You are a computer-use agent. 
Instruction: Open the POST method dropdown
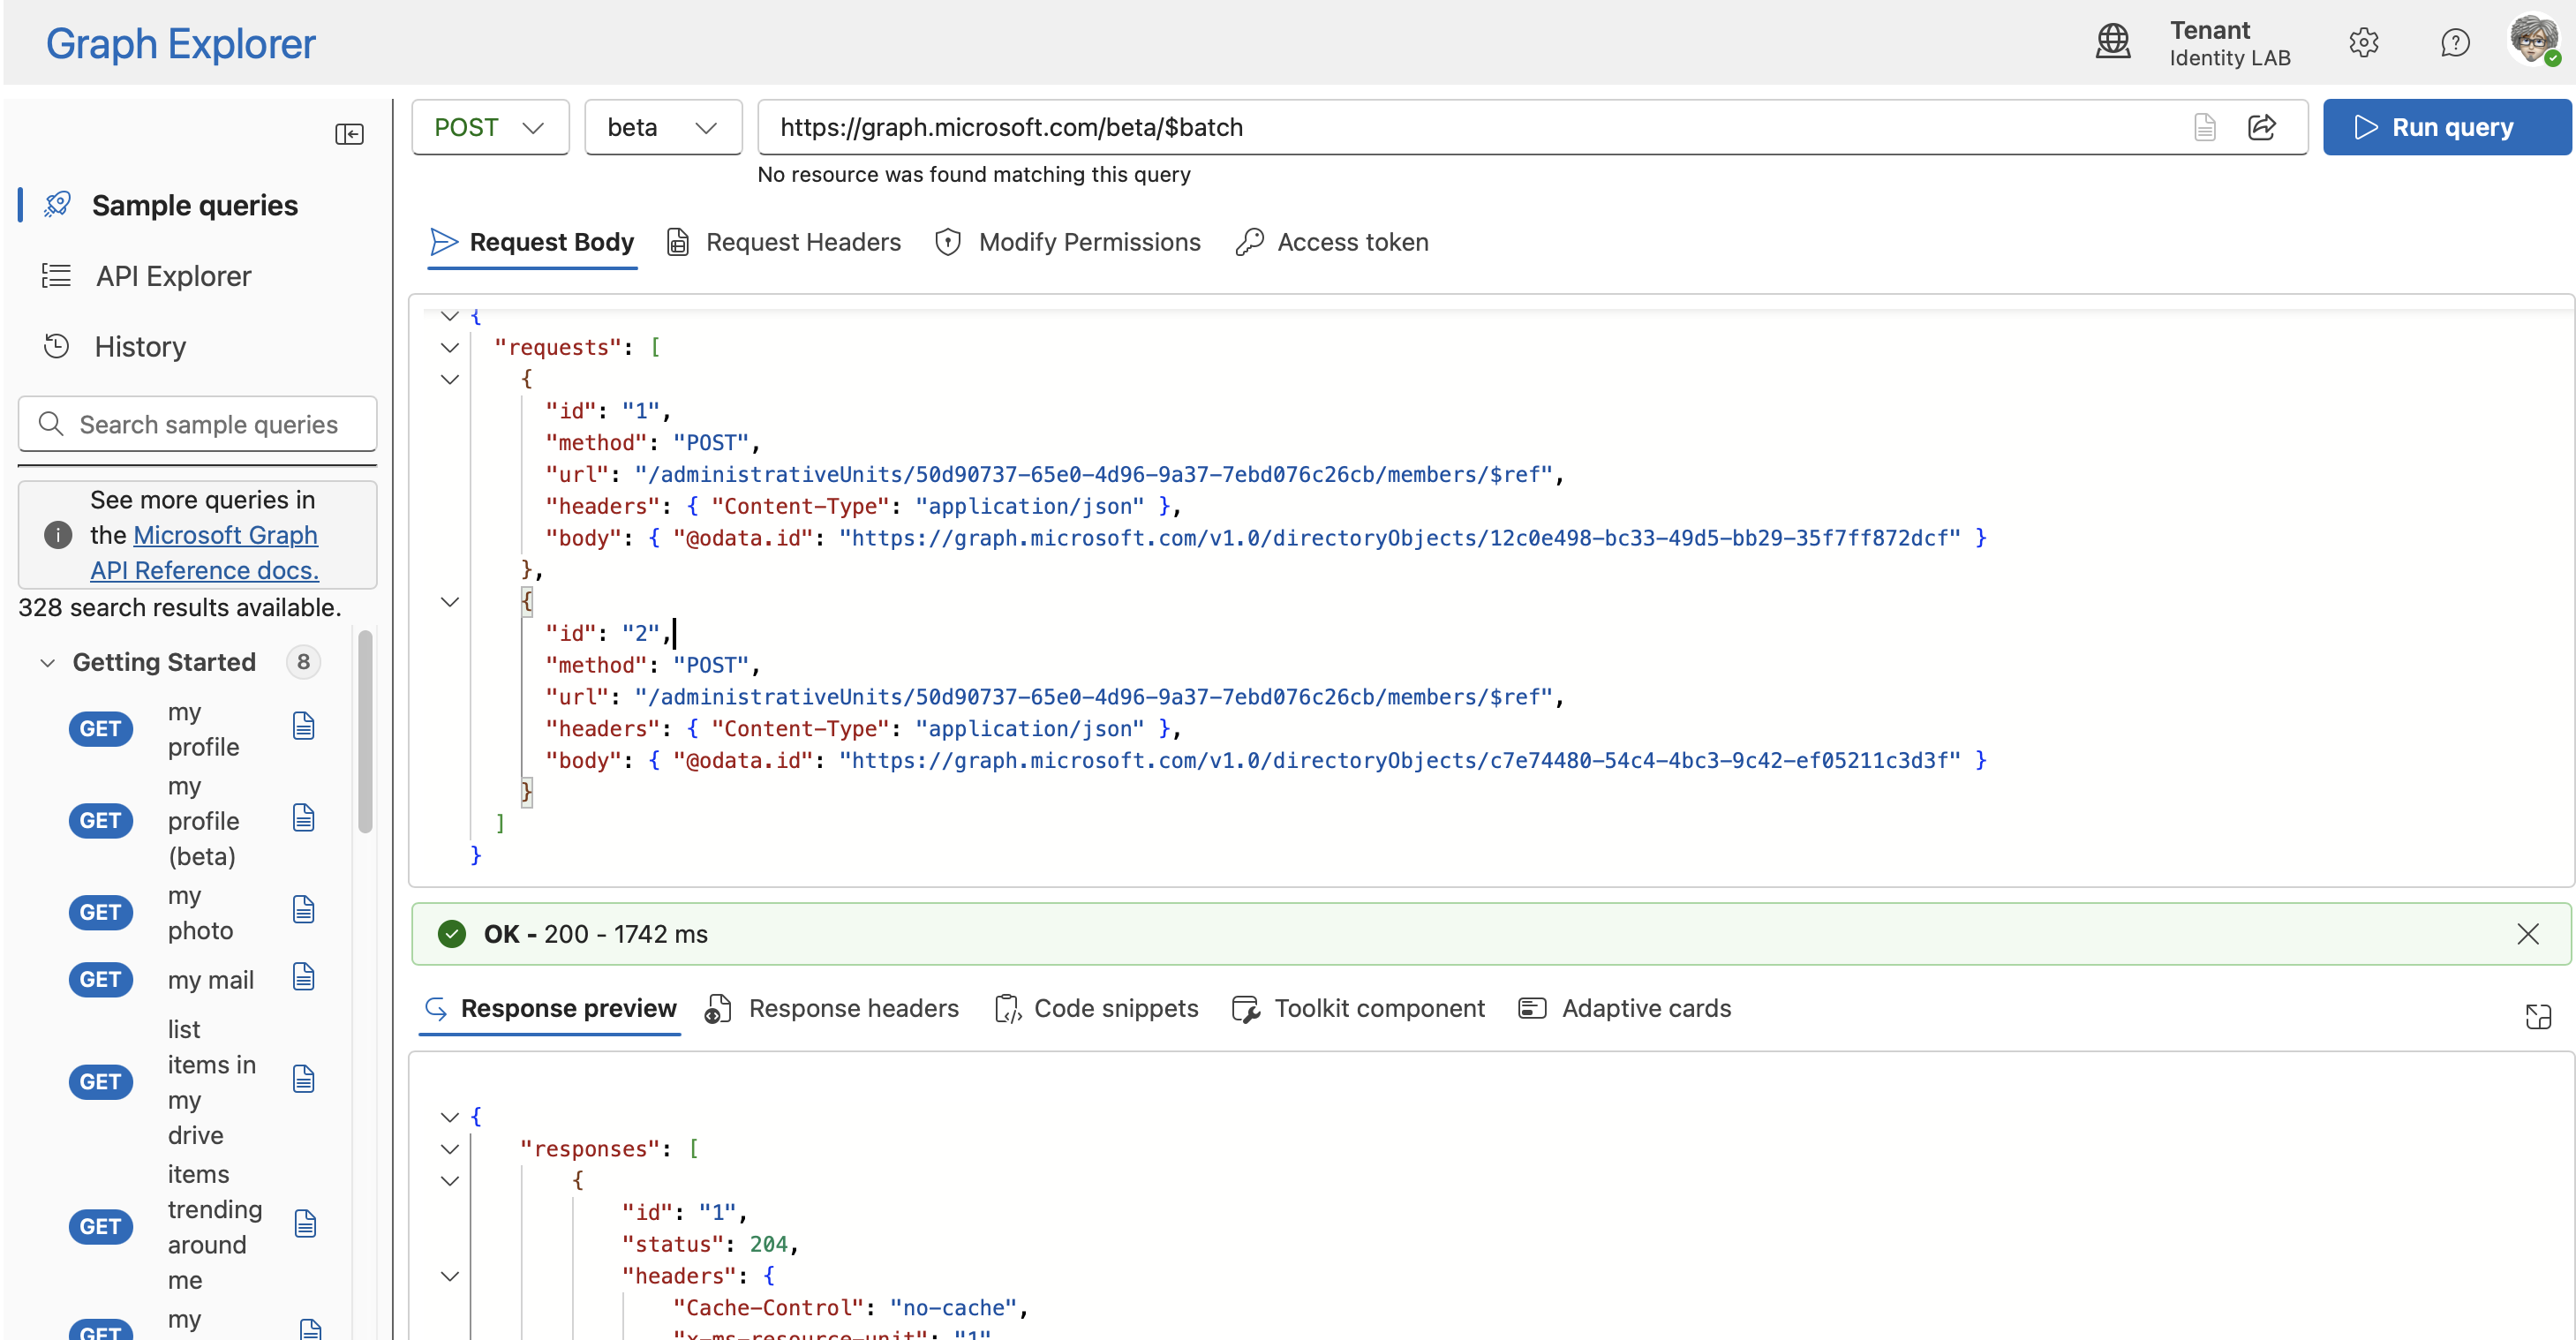tap(490, 127)
